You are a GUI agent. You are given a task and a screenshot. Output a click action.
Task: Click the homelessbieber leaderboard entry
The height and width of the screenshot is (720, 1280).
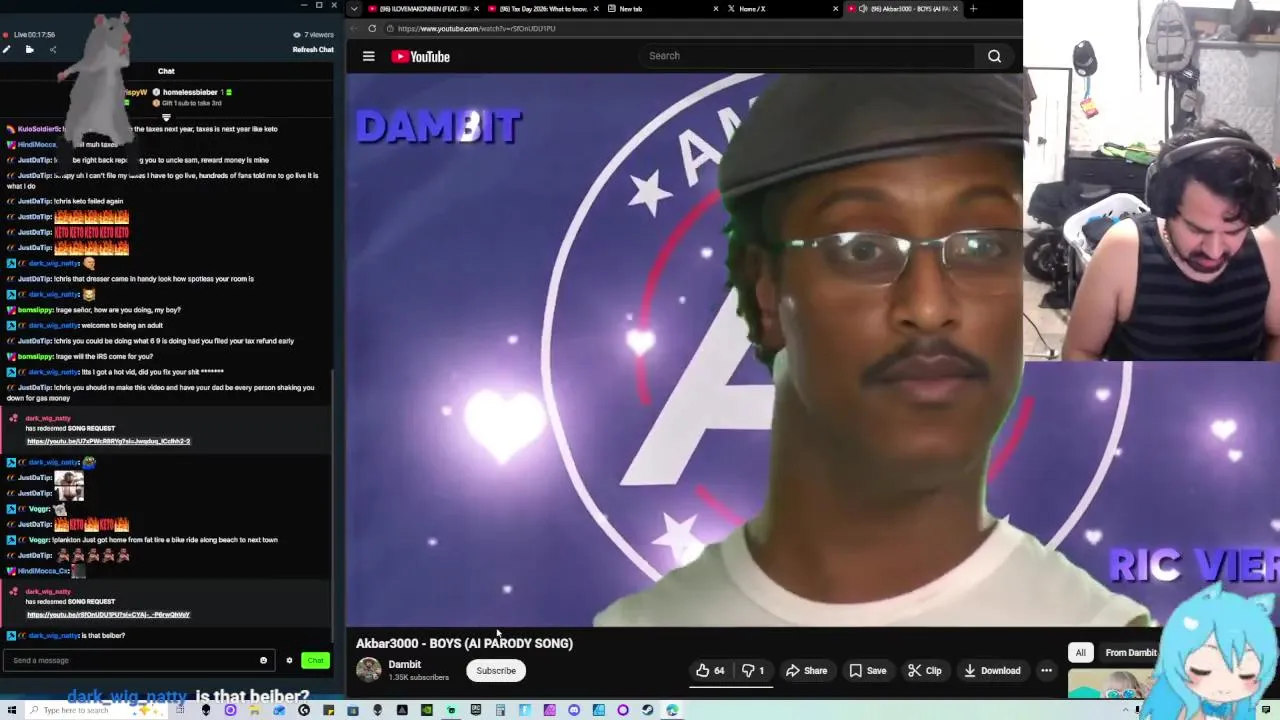(190, 92)
